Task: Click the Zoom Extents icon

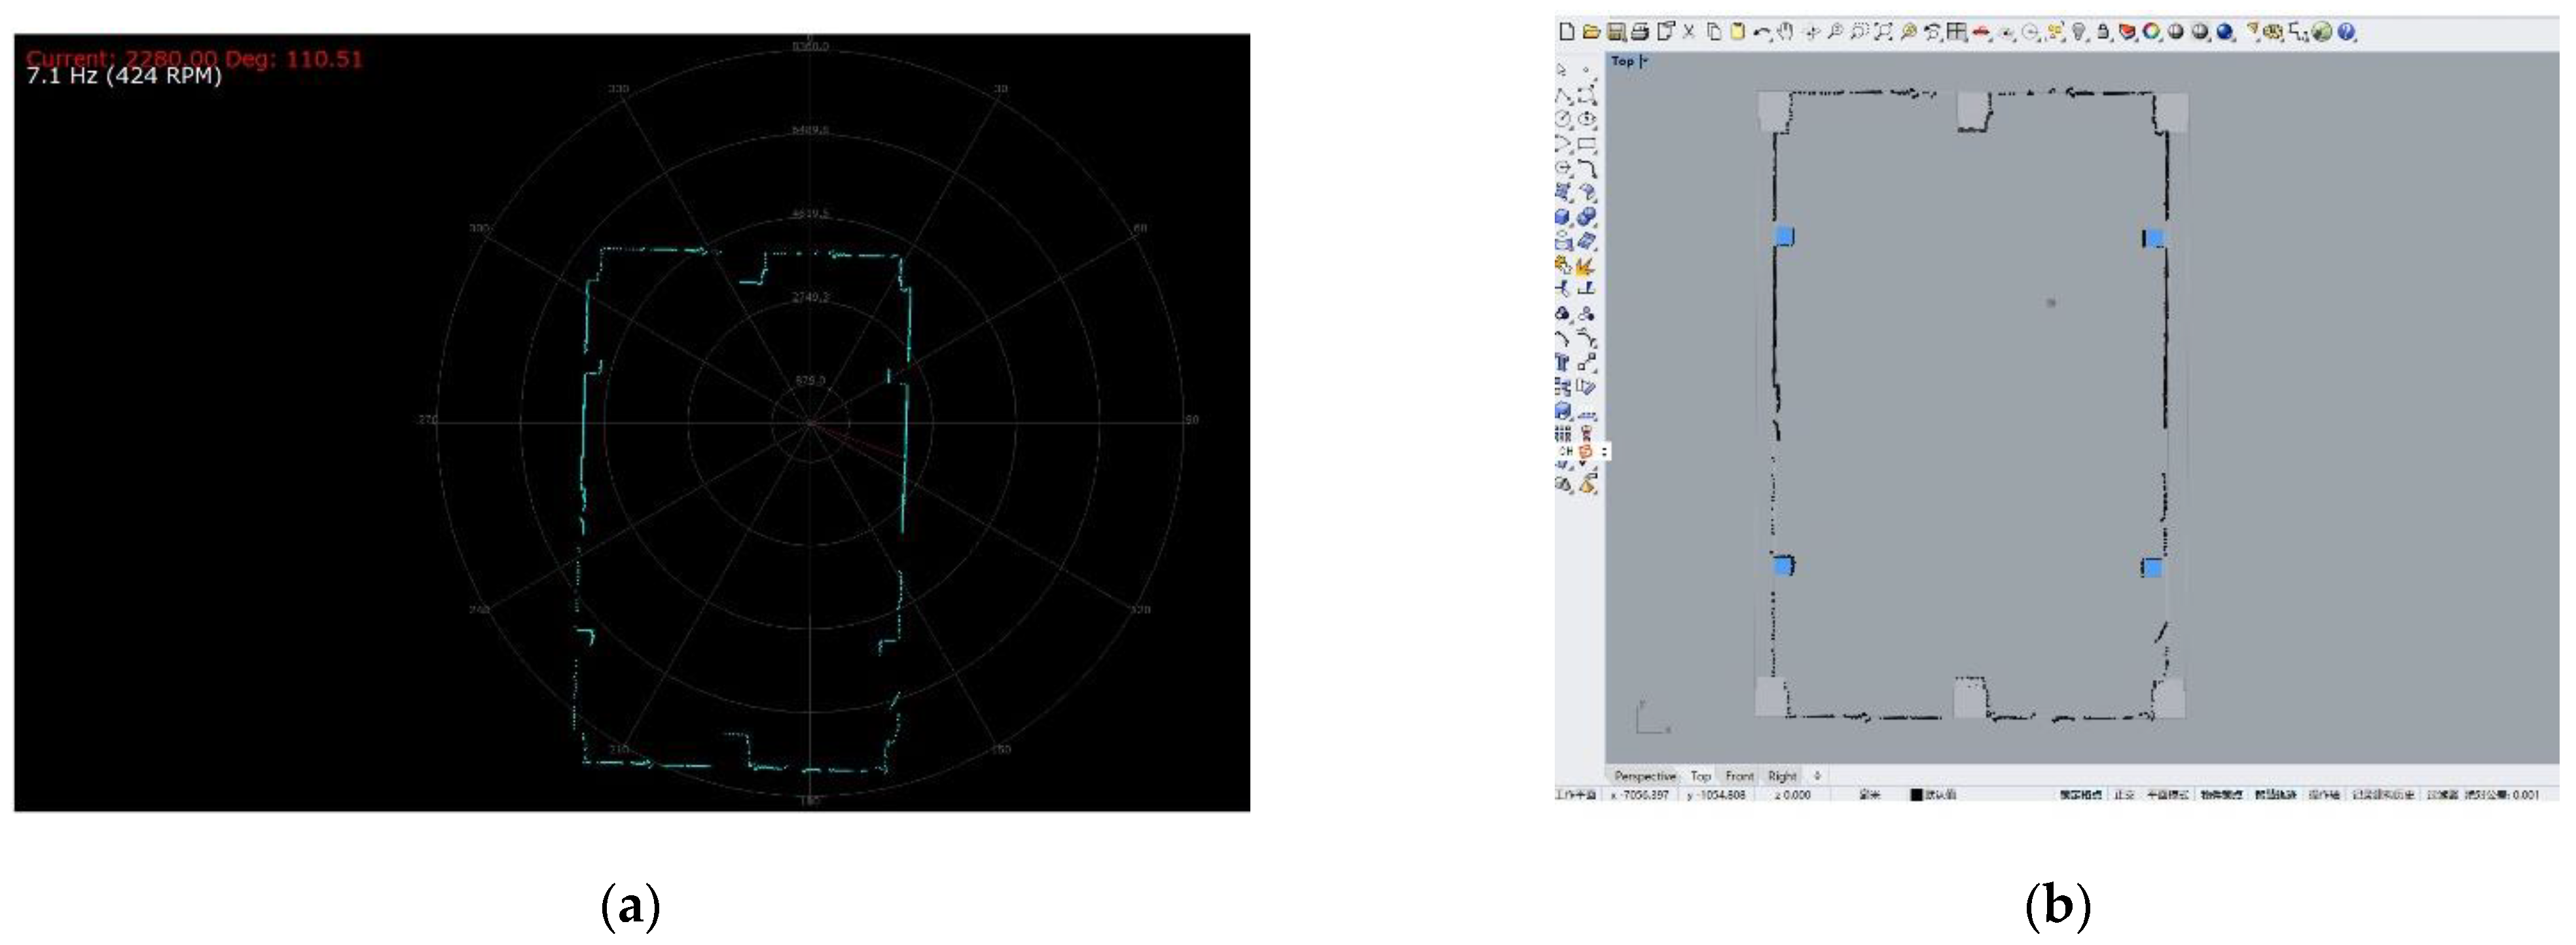Action: [x=1883, y=32]
